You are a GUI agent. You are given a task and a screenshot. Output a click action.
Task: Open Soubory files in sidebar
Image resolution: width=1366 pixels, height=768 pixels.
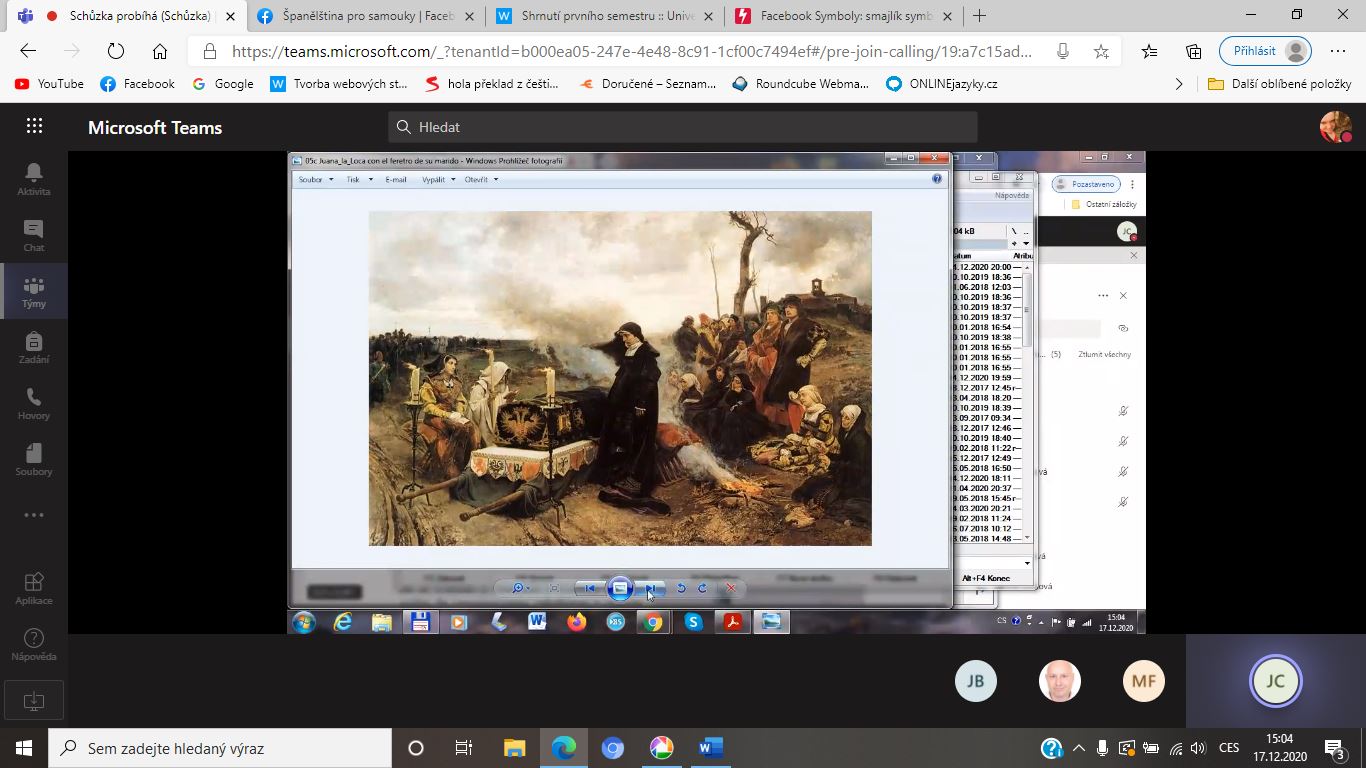[34, 459]
